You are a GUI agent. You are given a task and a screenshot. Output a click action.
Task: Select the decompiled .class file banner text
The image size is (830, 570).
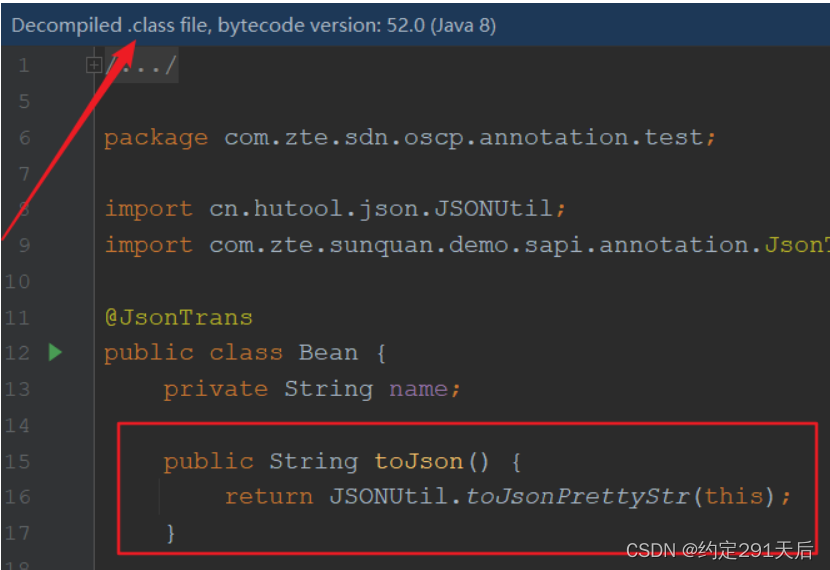coord(254,25)
